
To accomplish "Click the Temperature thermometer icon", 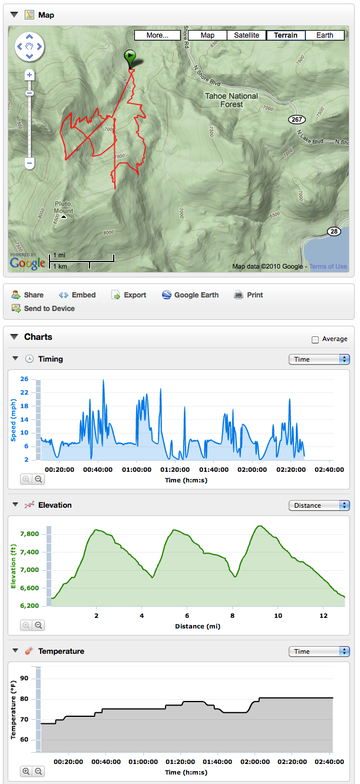I will [x=30, y=652].
